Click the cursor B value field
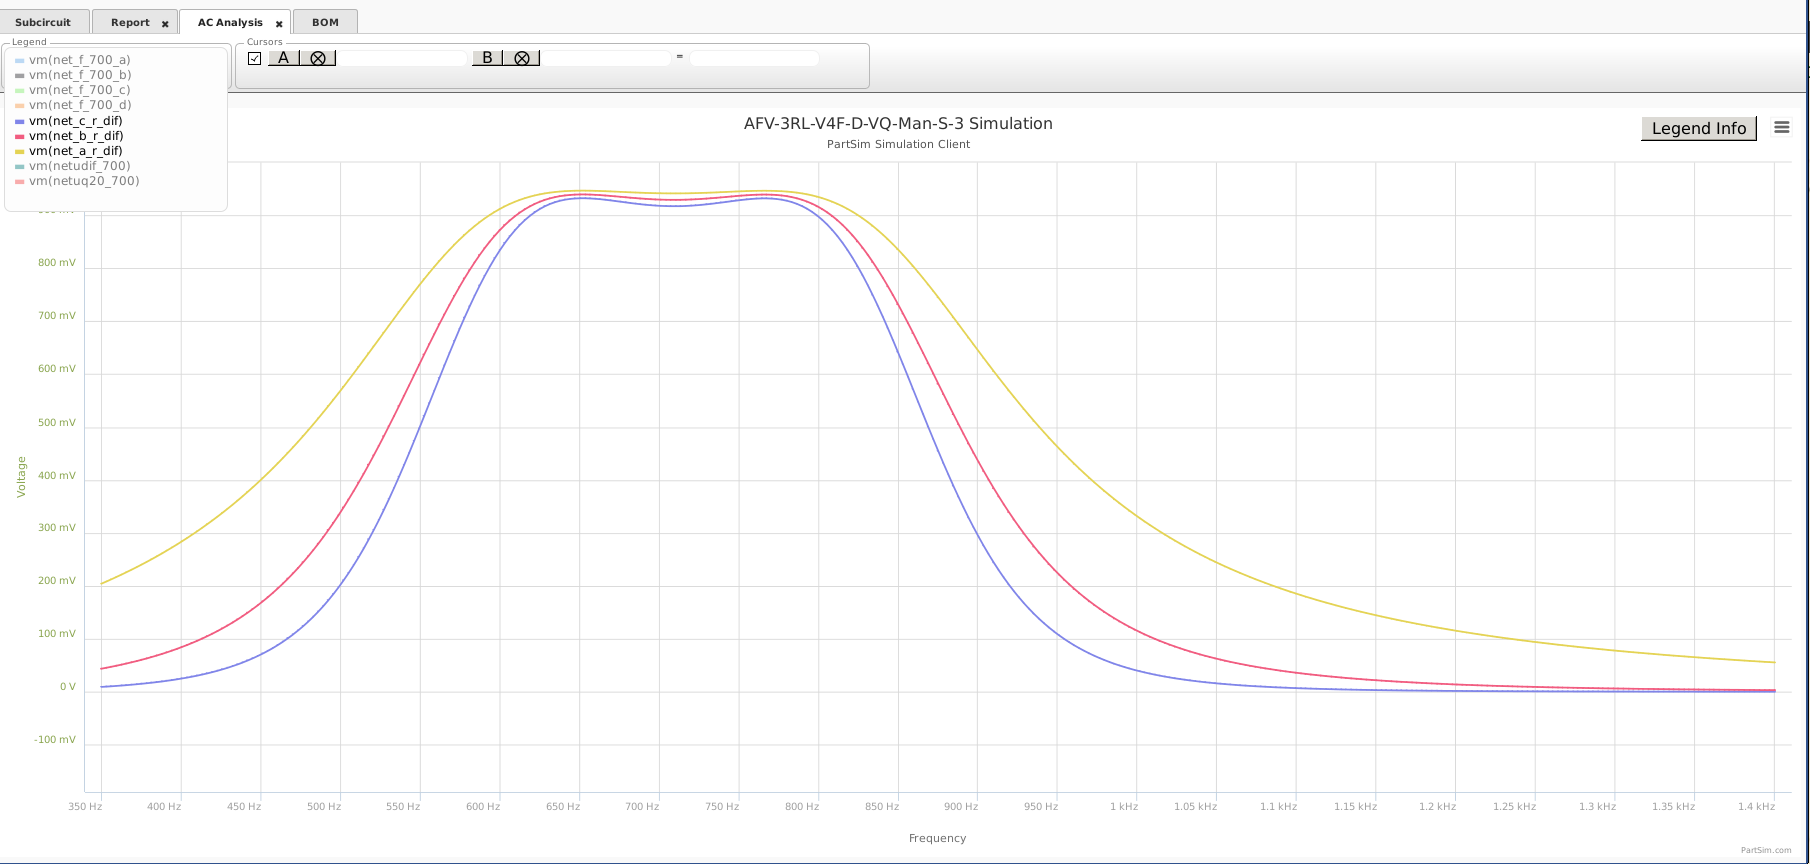This screenshot has width=1810, height=864. click(606, 58)
